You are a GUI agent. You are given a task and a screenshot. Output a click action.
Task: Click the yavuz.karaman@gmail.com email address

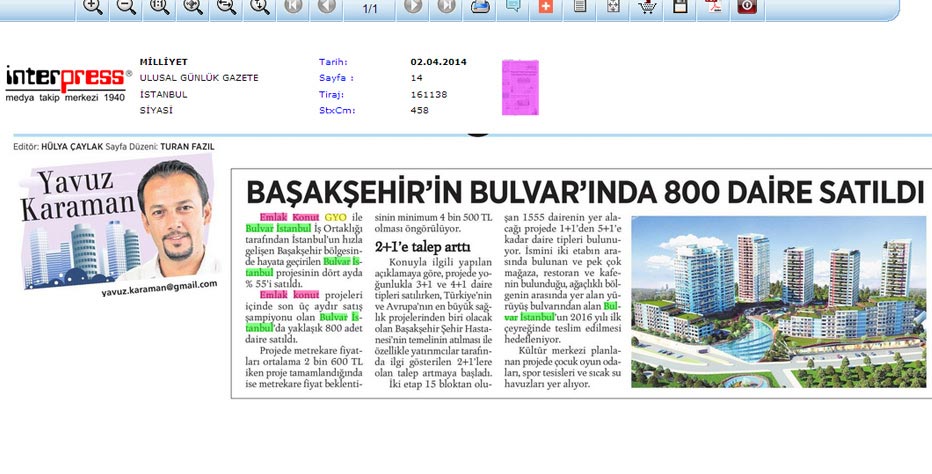click(159, 288)
